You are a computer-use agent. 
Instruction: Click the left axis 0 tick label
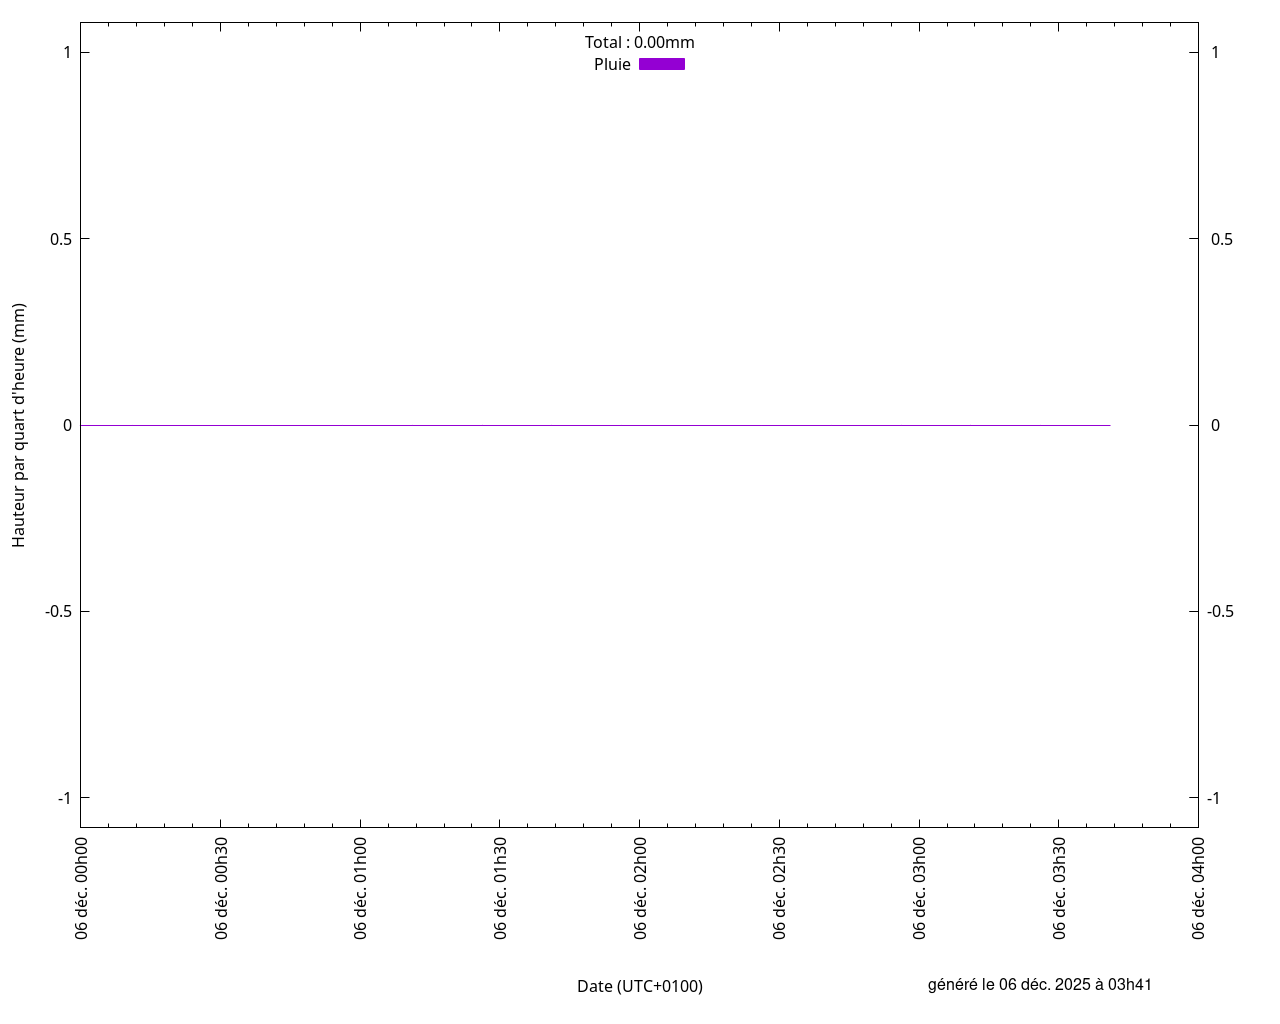pos(68,425)
